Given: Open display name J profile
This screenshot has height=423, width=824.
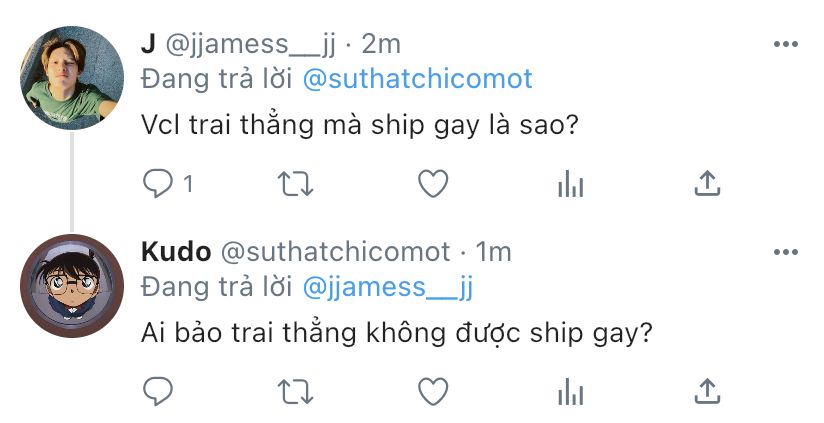Looking at the screenshot, I should click(x=148, y=44).
